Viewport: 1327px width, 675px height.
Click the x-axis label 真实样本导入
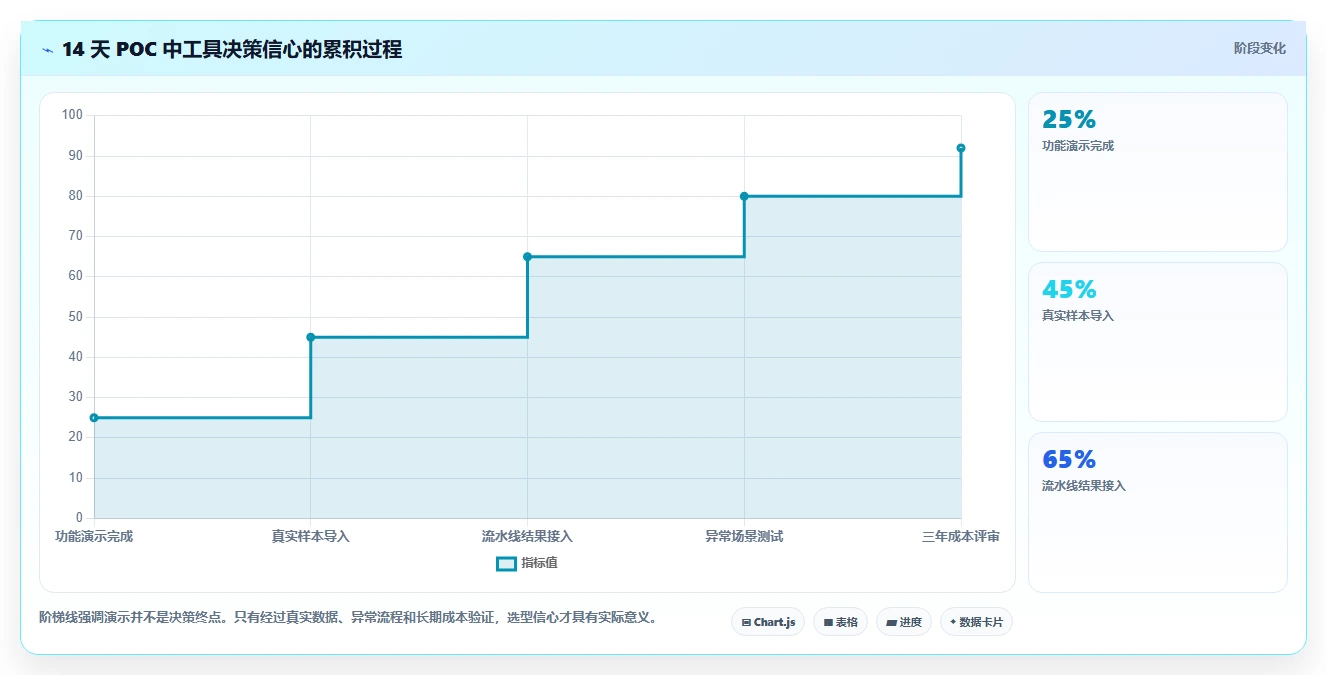[311, 537]
